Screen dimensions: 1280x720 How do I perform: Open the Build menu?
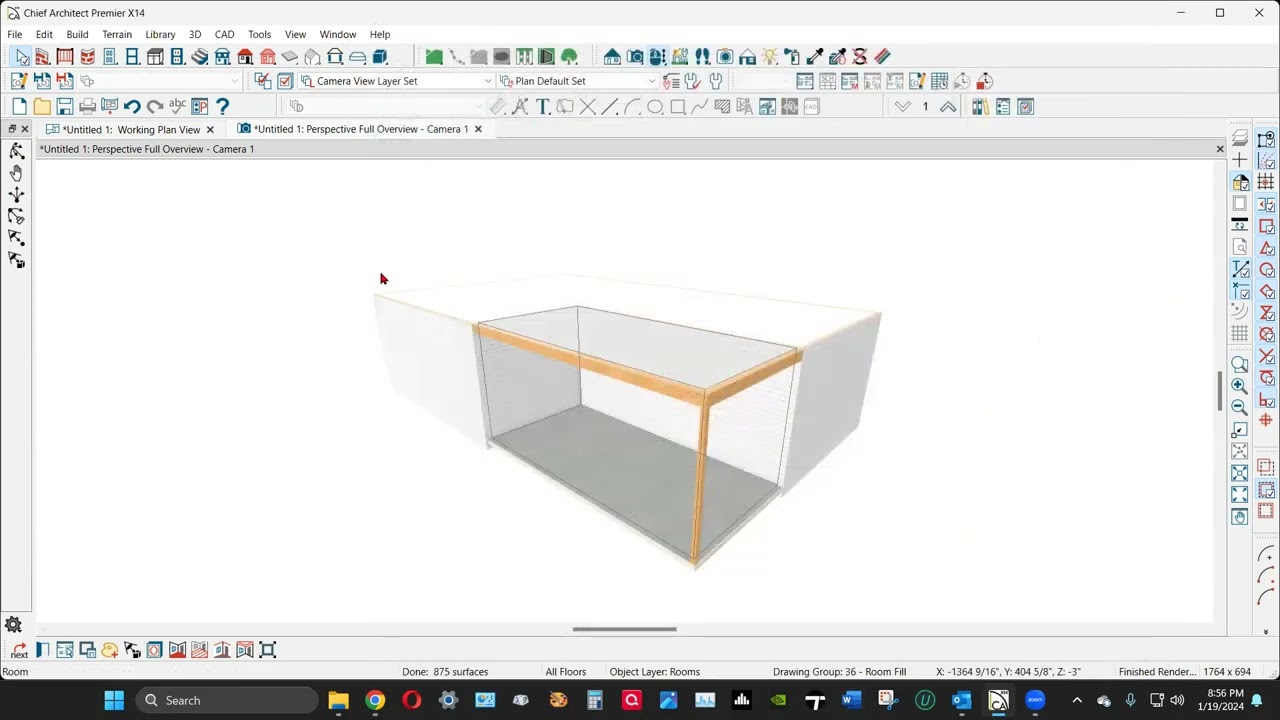pos(77,34)
